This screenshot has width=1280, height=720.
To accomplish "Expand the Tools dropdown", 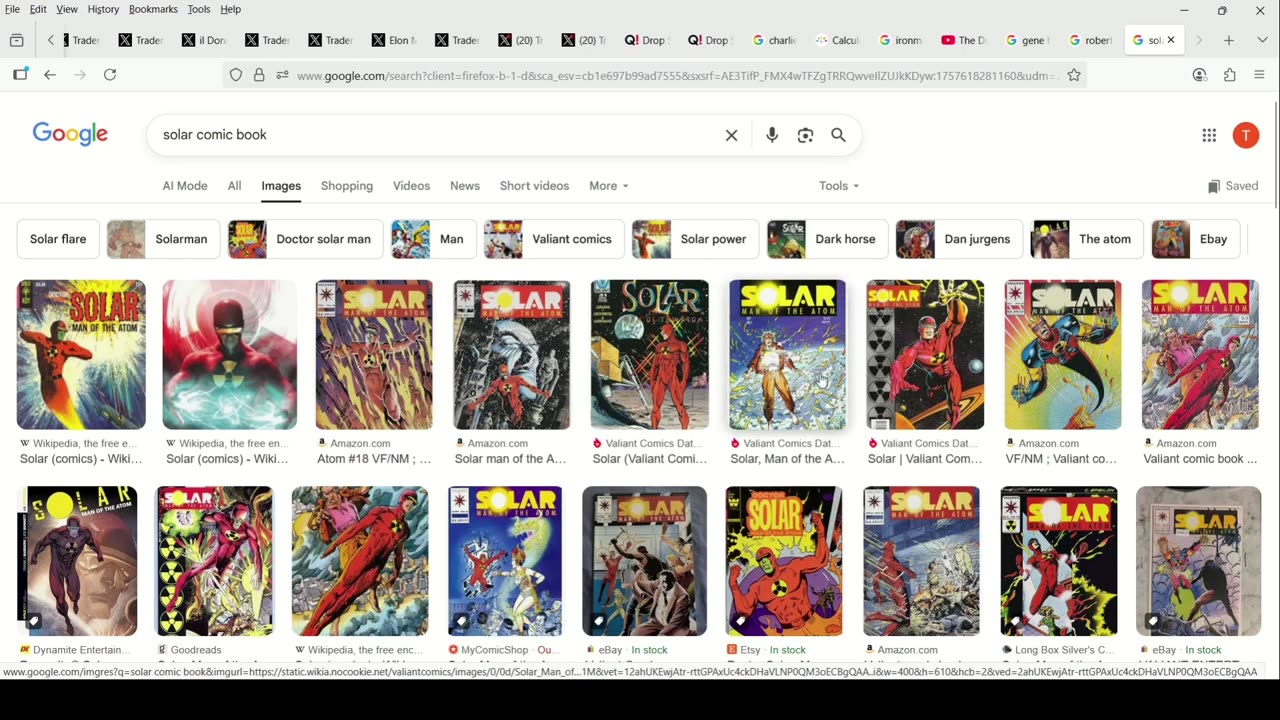I will coord(838,186).
